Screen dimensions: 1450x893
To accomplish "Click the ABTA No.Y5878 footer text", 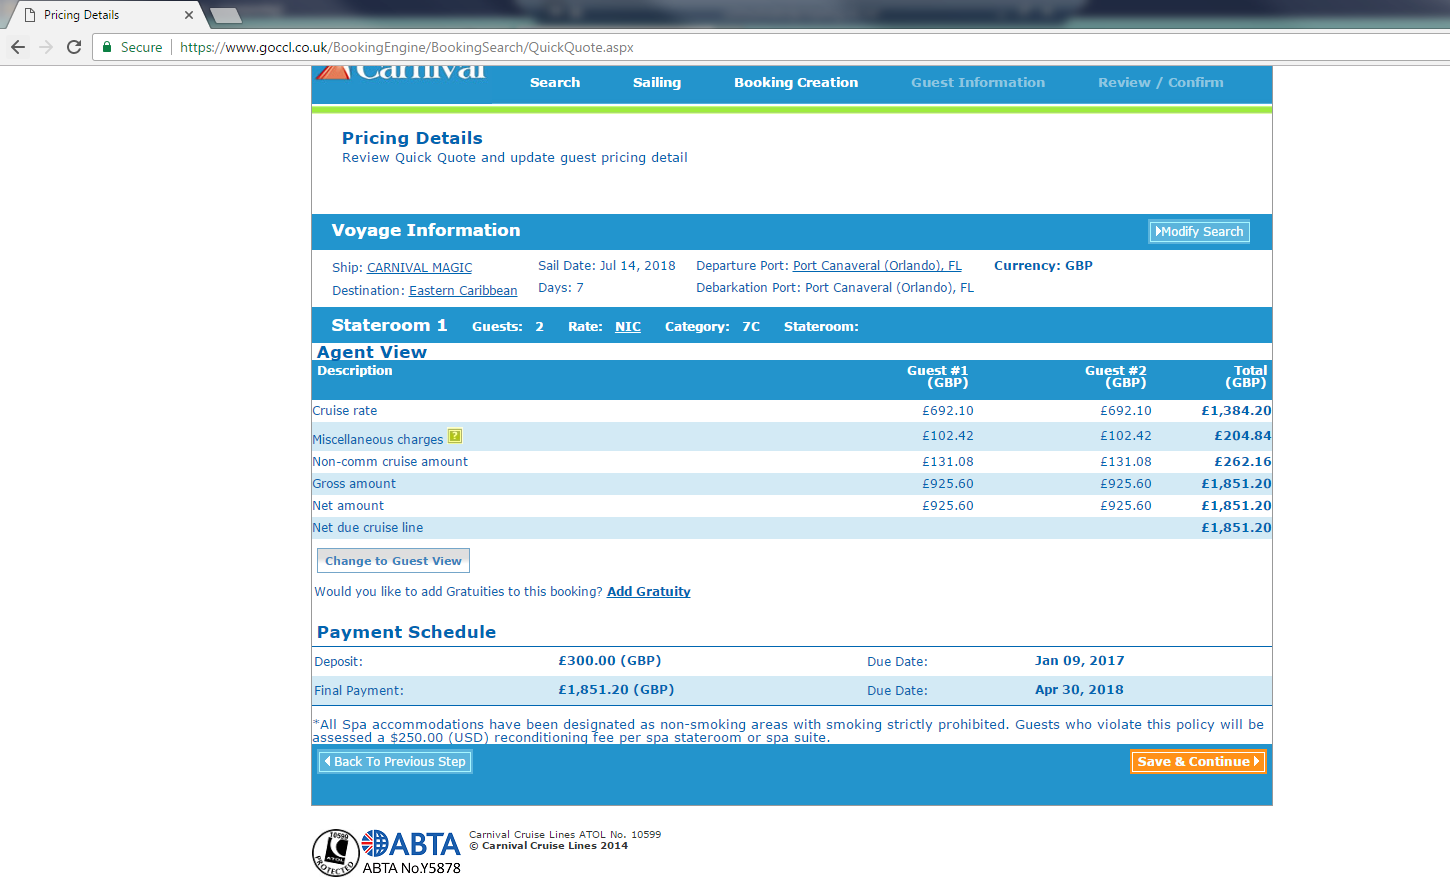I will 411,868.
